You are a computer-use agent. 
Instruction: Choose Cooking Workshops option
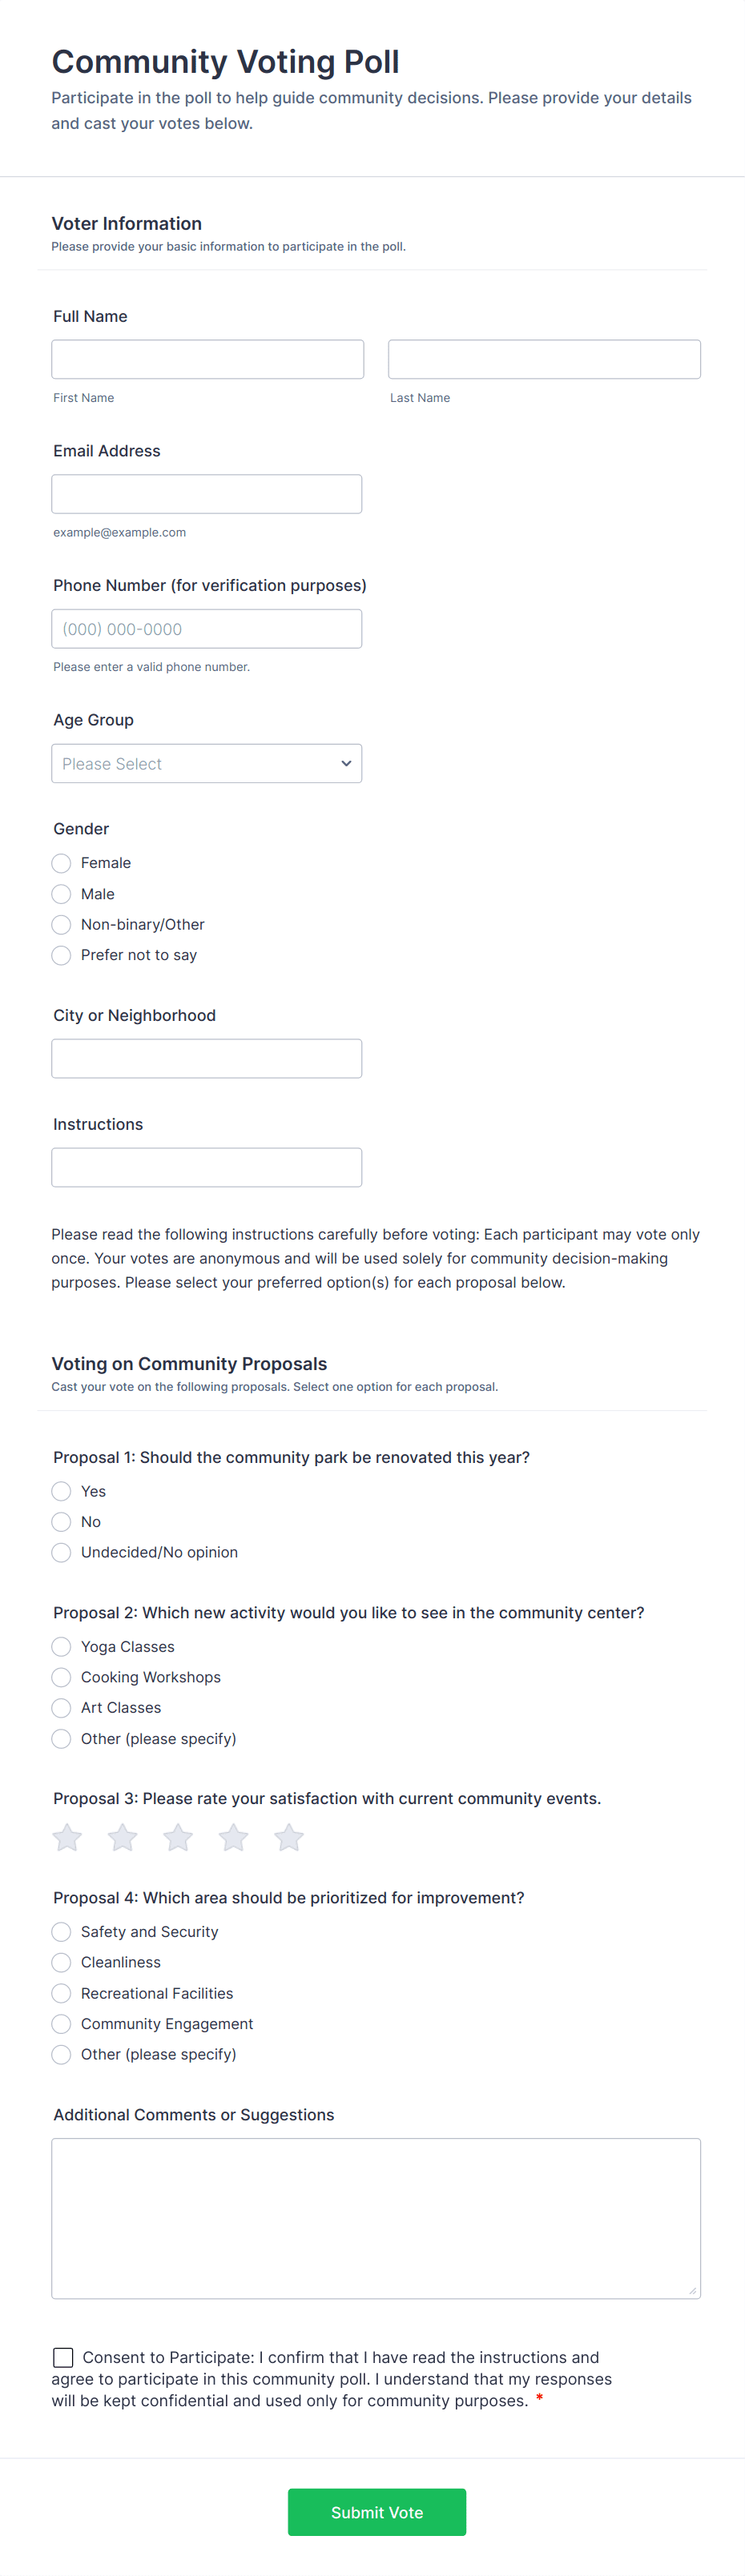[x=62, y=1677]
